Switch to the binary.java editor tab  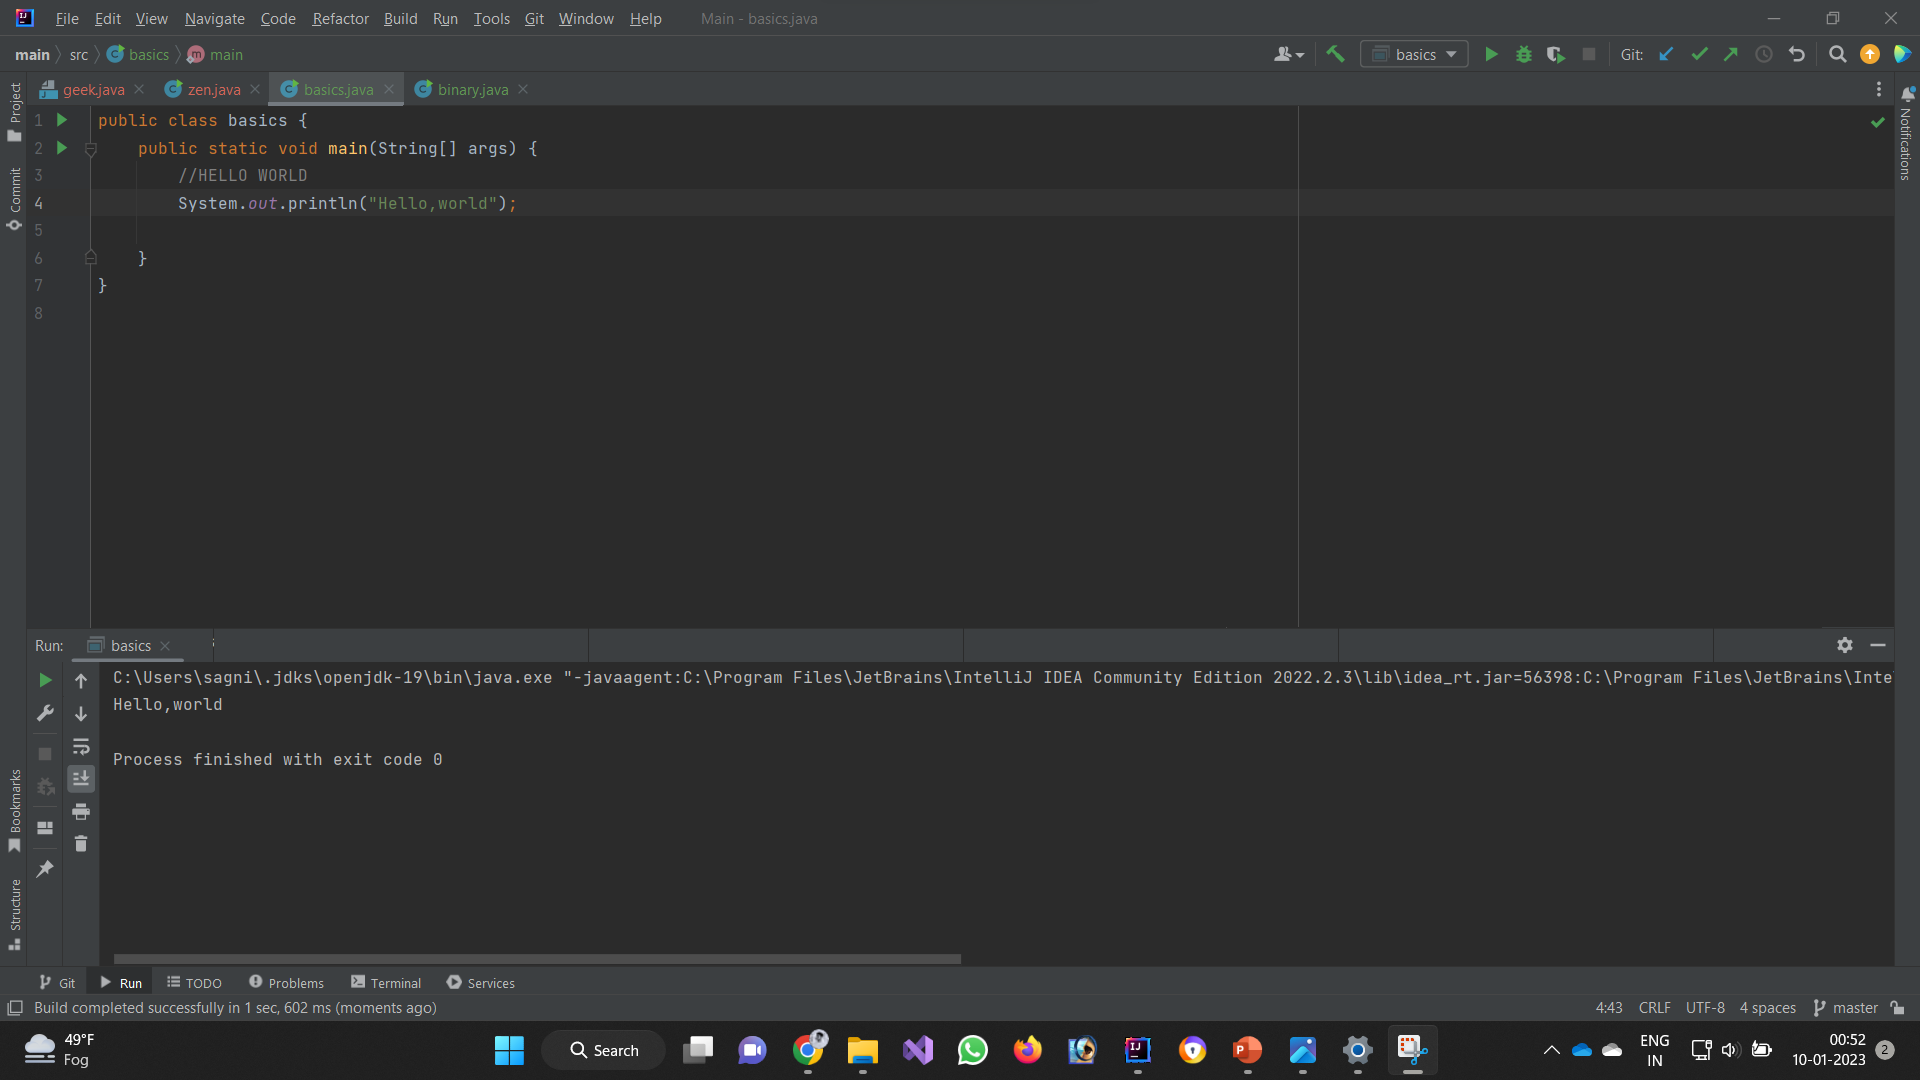pos(472,89)
